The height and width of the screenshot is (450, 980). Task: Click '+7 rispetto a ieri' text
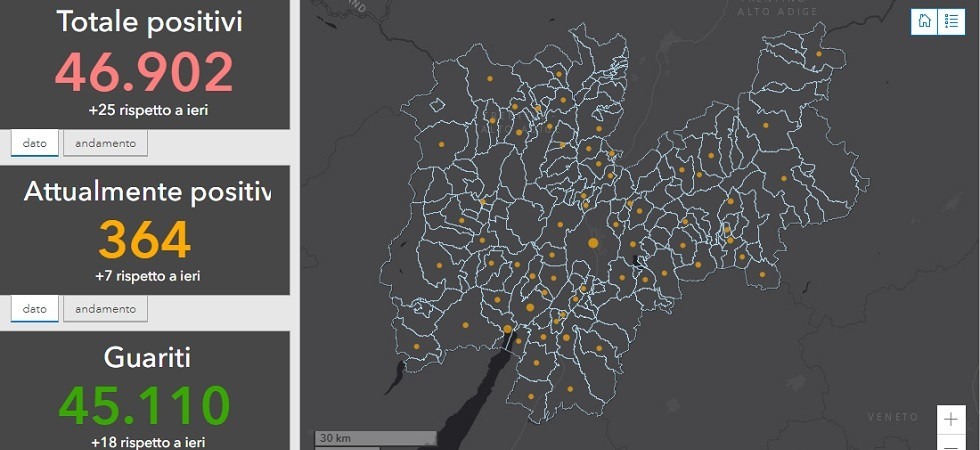pyautogui.click(x=147, y=276)
